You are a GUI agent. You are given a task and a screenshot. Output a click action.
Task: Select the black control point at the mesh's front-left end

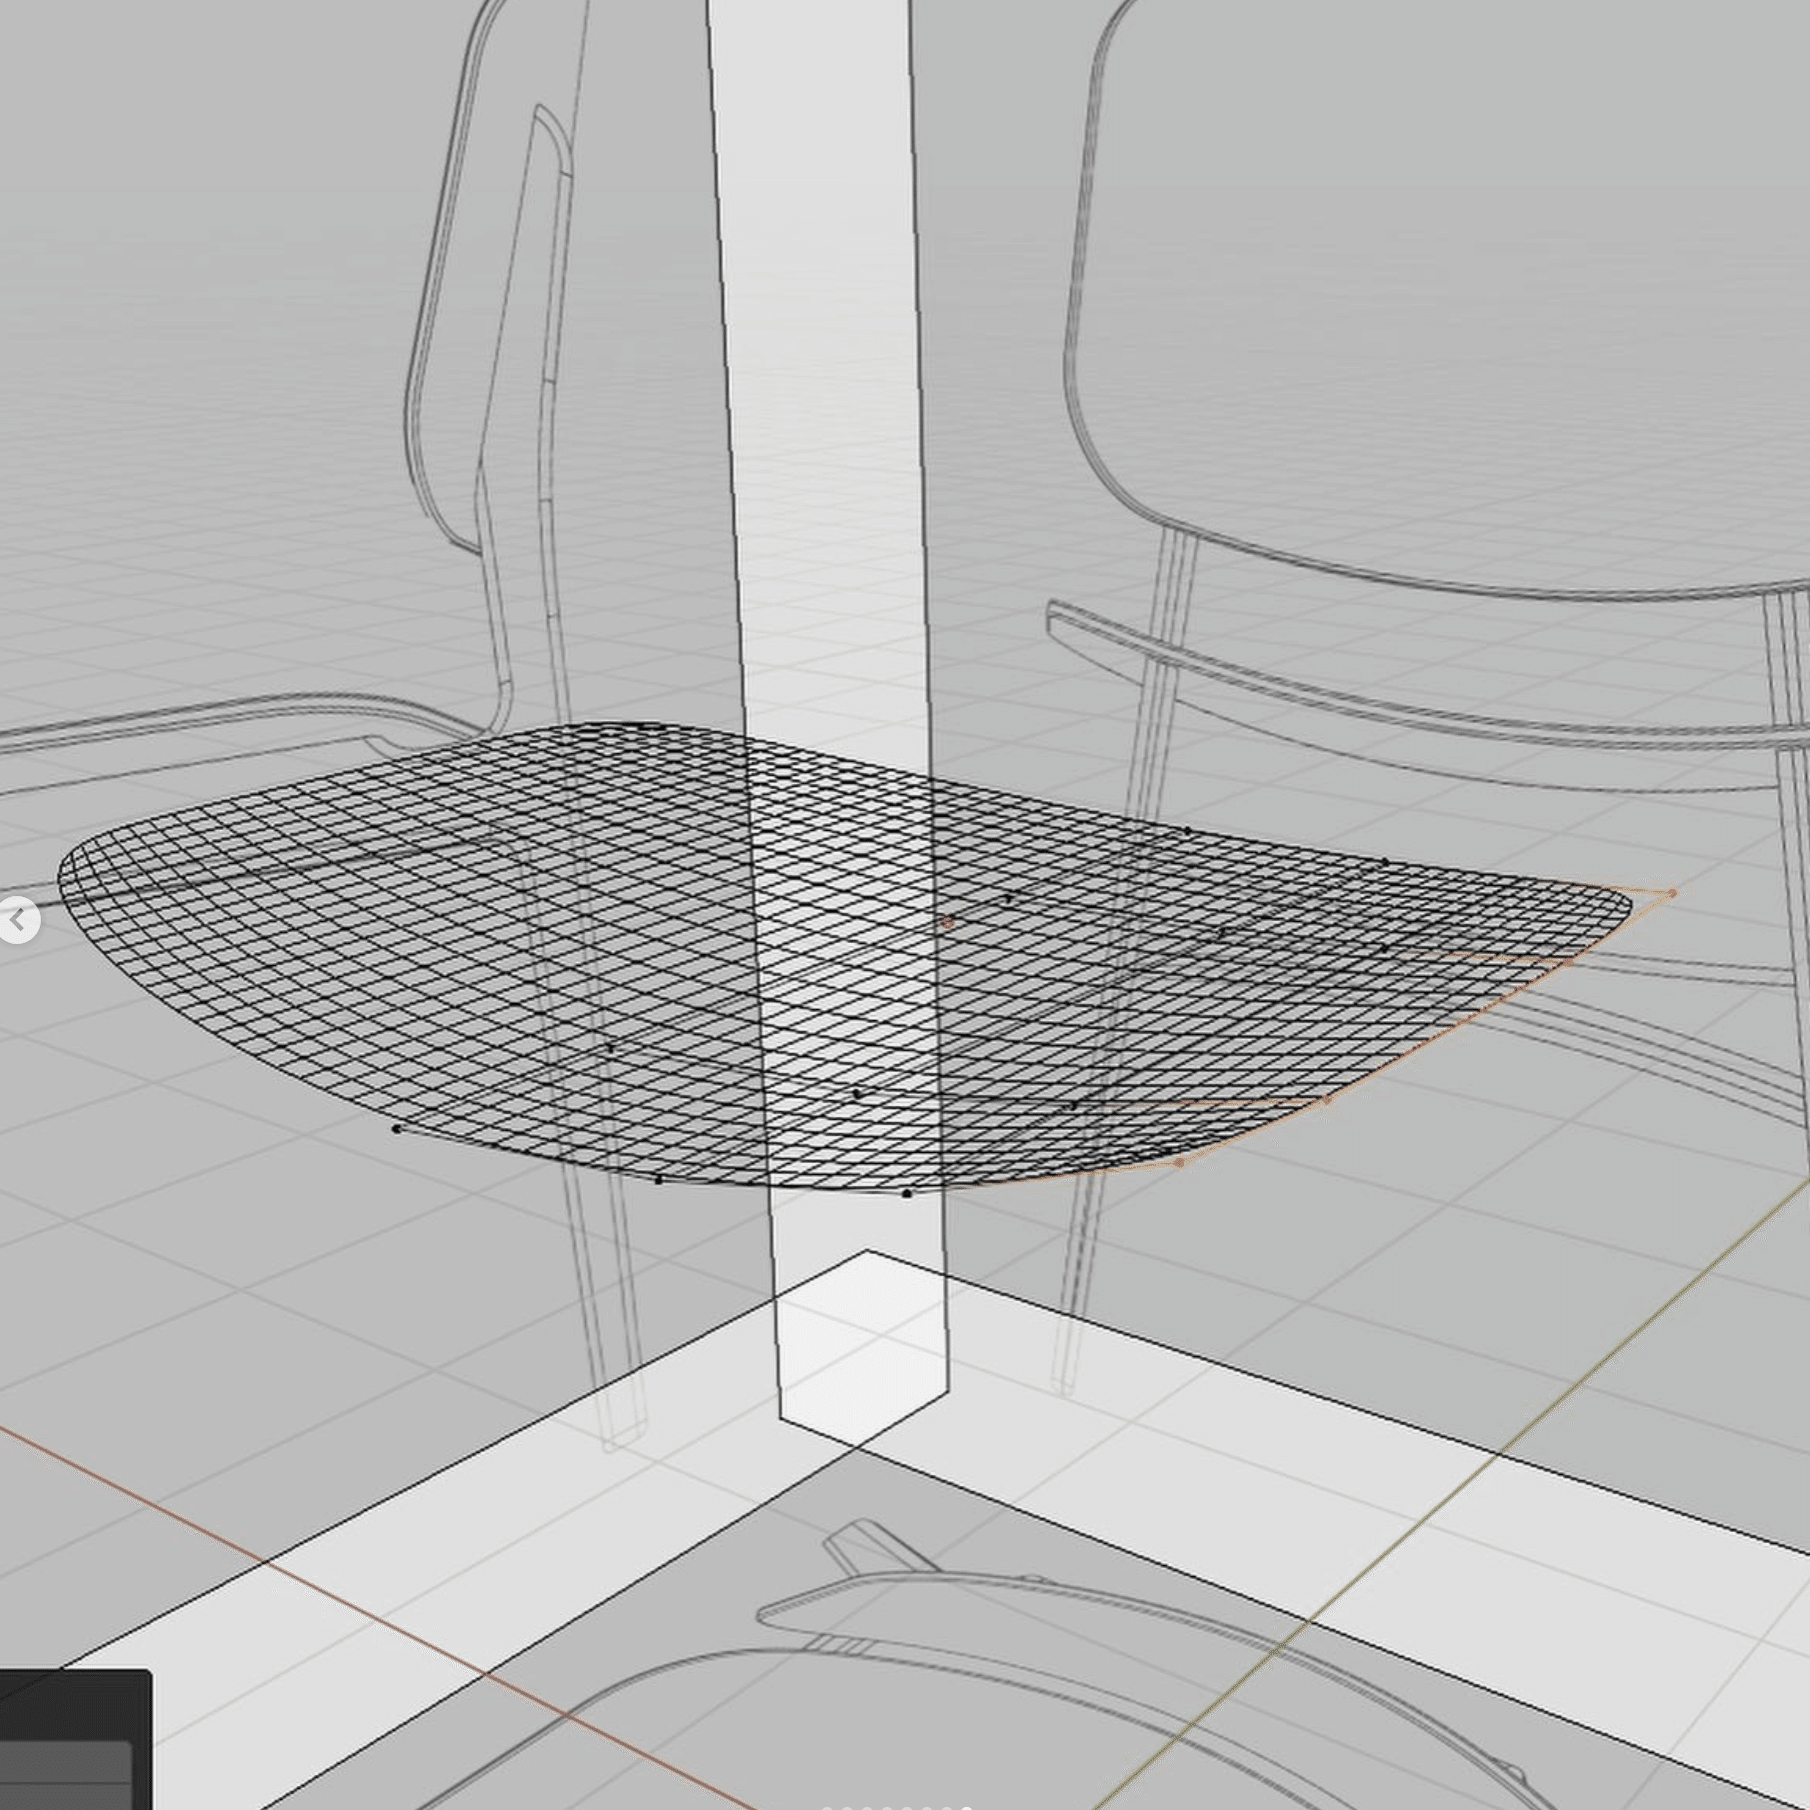[397, 1129]
